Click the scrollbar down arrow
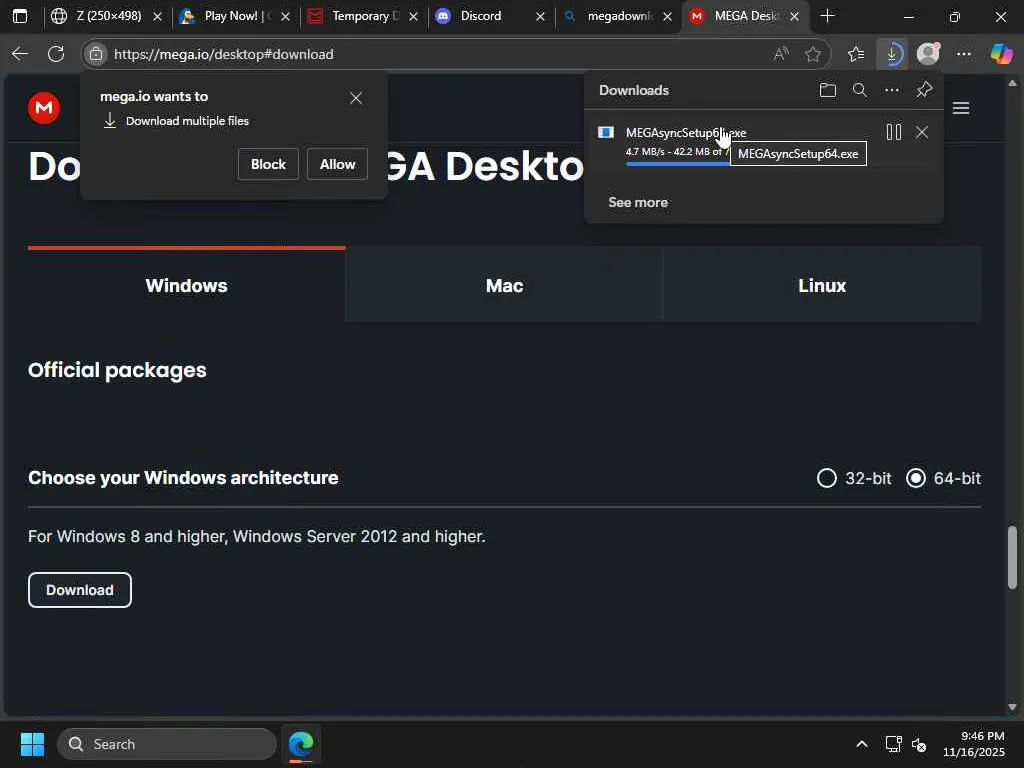Viewport: 1024px width, 768px height. 1012,707
